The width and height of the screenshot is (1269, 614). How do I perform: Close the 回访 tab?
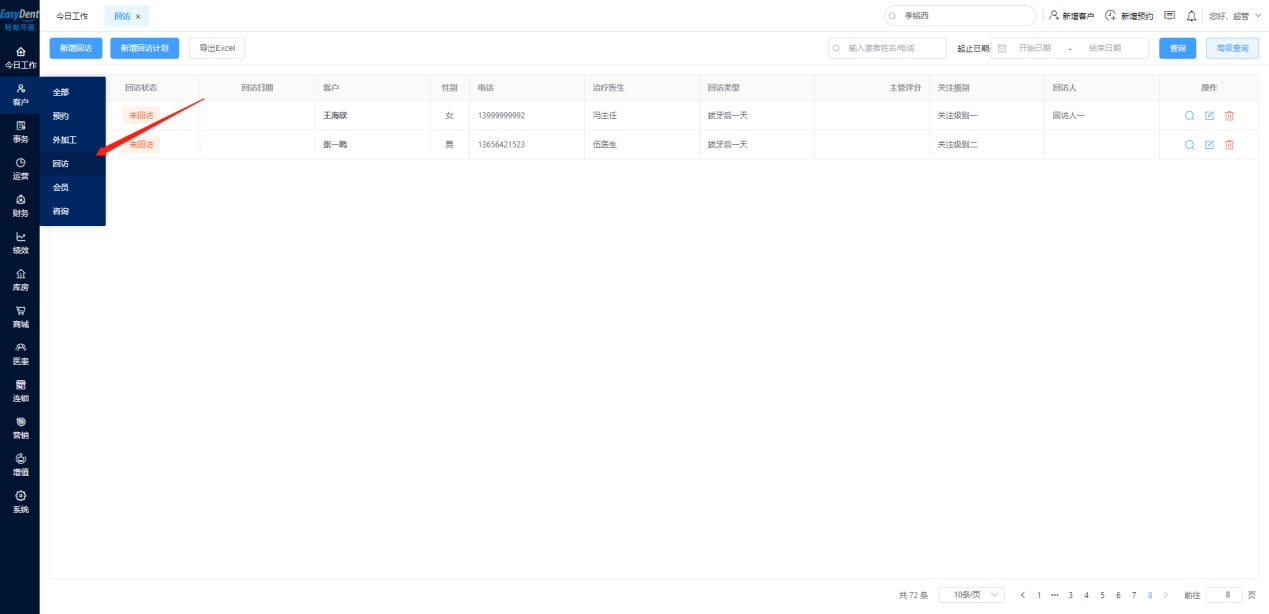coord(138,16)
